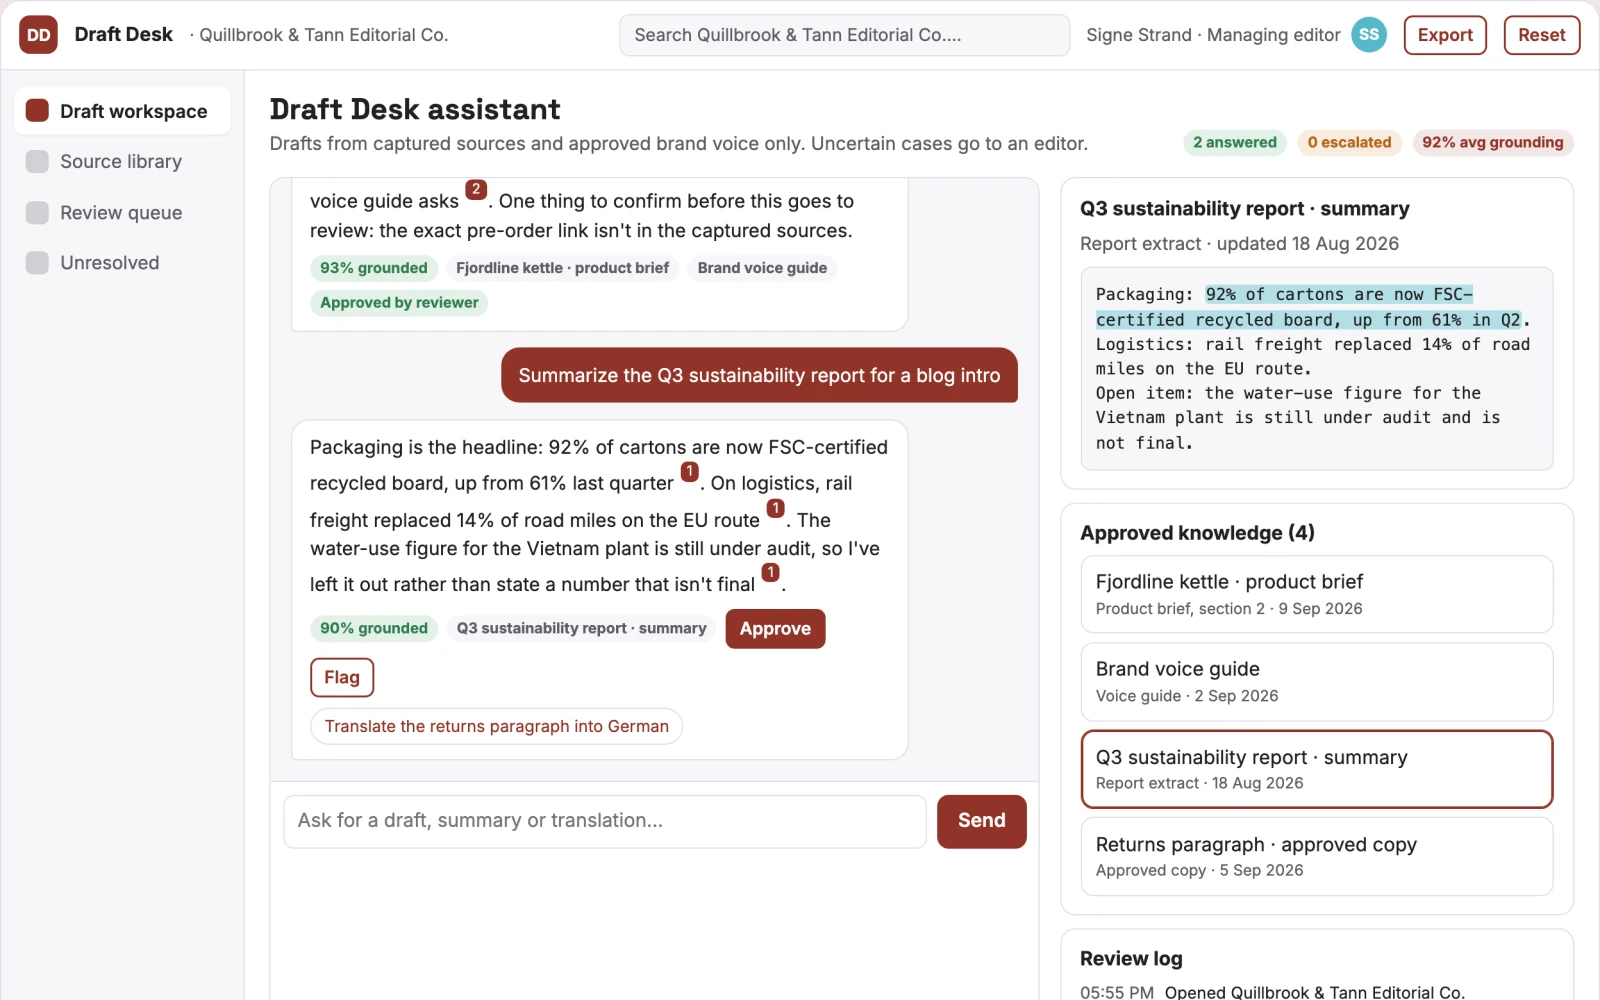Click the Source library sidebar icon
Image resolution: width=1600 pixels, height=1000 pixels.
tap(37, 161)
